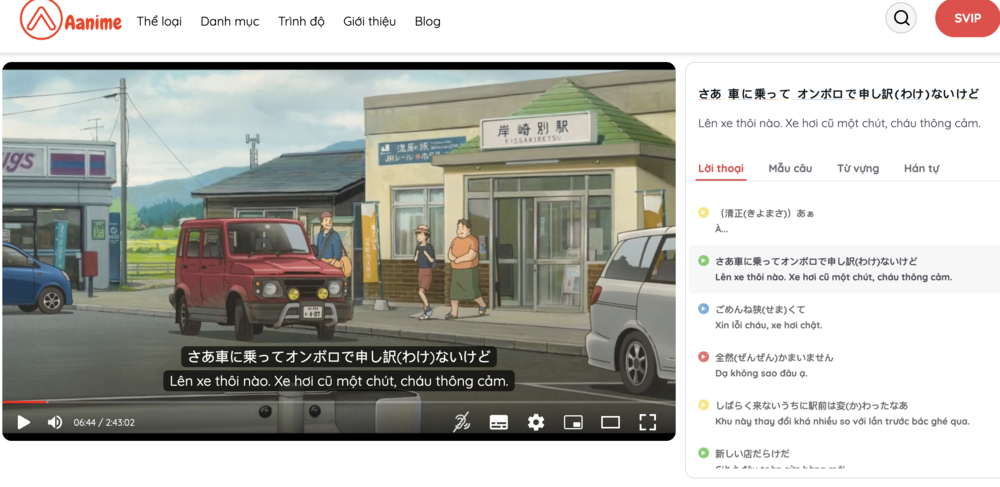Open the Trình độ menu
This screenshot has width=1000, height=487.
(x=301, y=21)
